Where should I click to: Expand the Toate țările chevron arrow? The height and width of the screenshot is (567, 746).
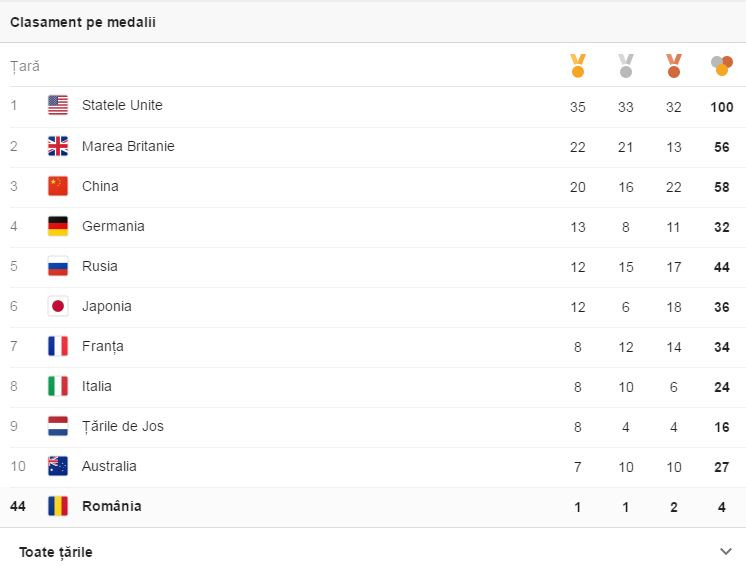(726, 551)
